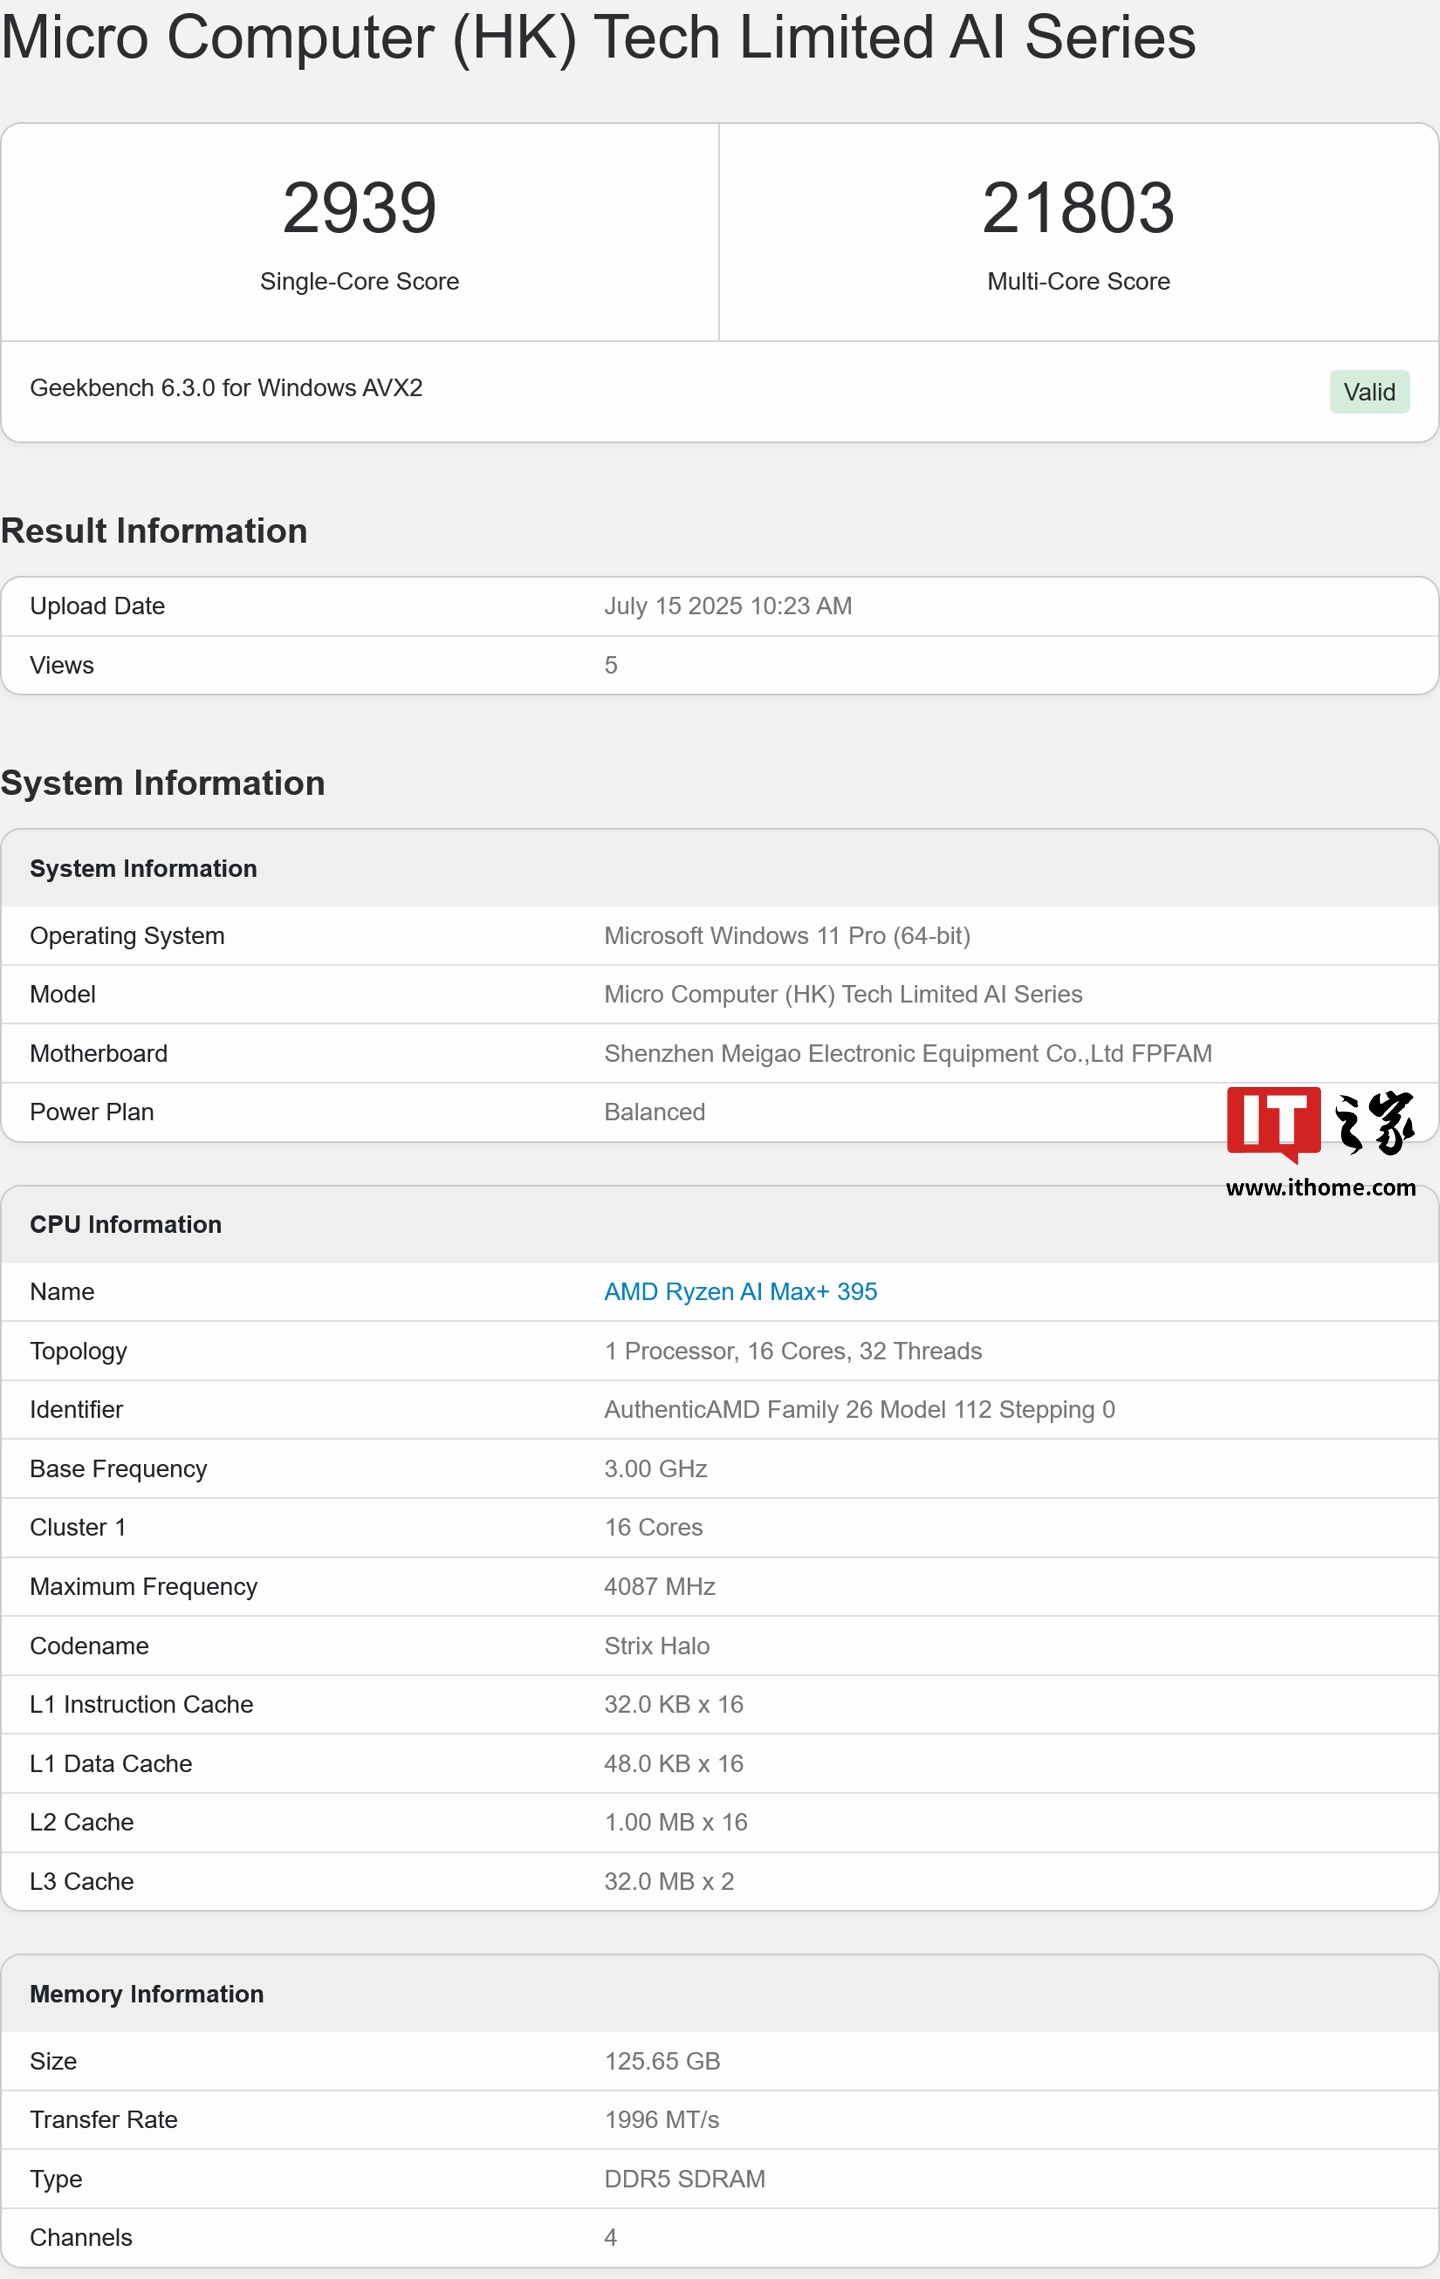This screenshot has height=2279, width=1440.
Task: Click the Balanced power plan value
Action: tap(654, 1112)
